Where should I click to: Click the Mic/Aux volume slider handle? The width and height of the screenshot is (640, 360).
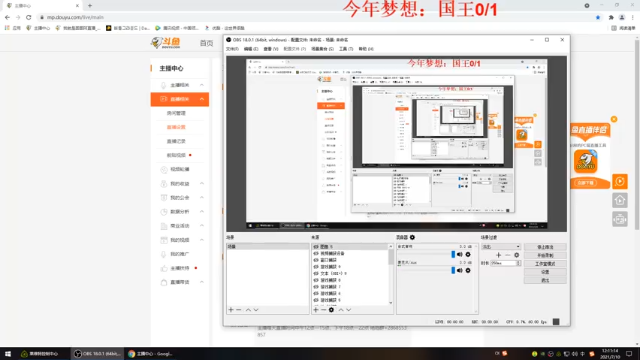[x=453, y=270]
